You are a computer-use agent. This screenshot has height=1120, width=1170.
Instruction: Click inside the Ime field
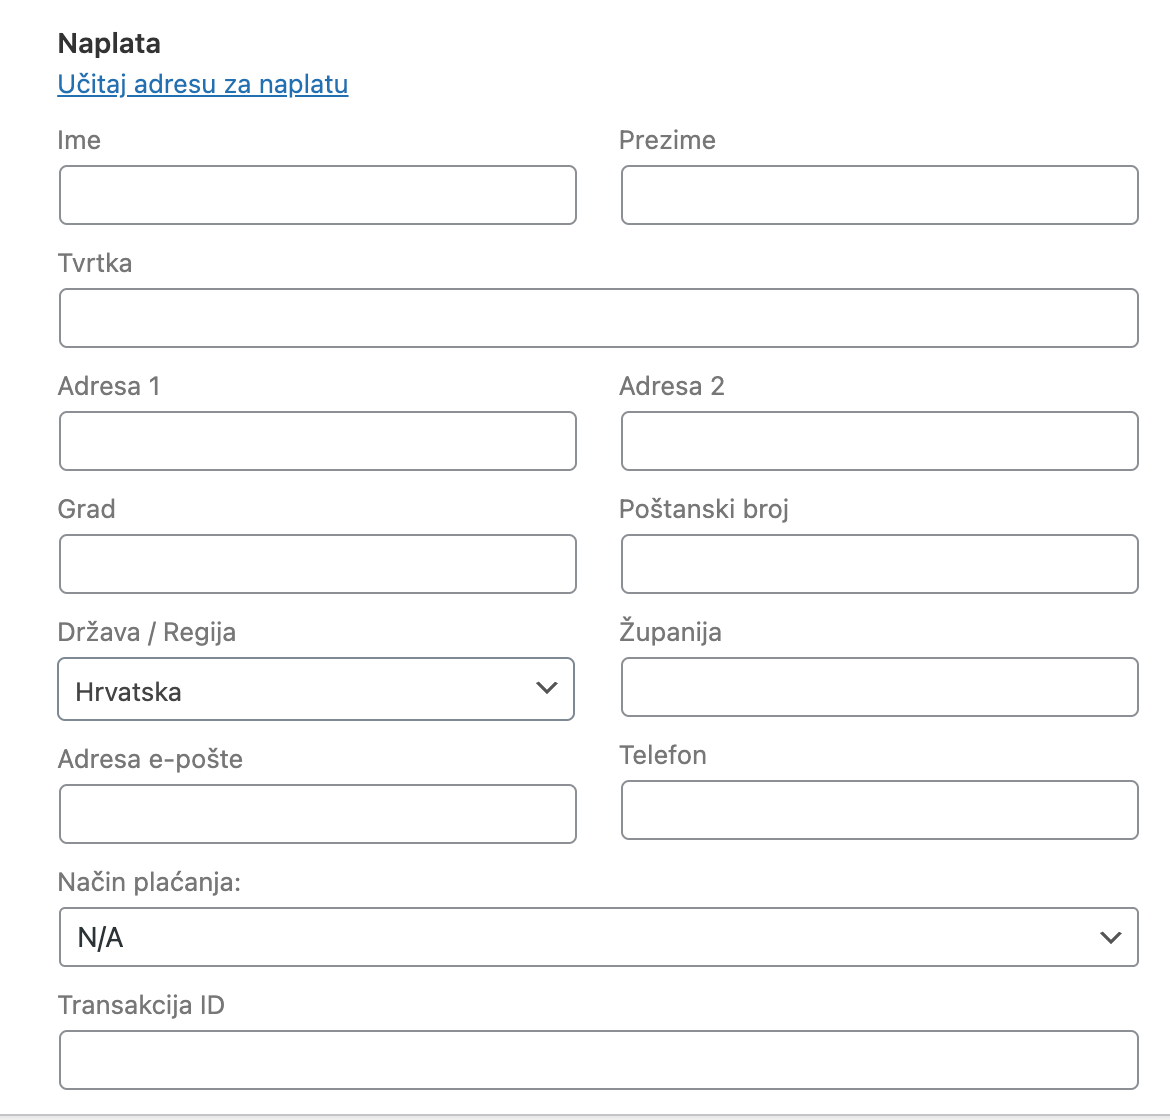point(317,195)
